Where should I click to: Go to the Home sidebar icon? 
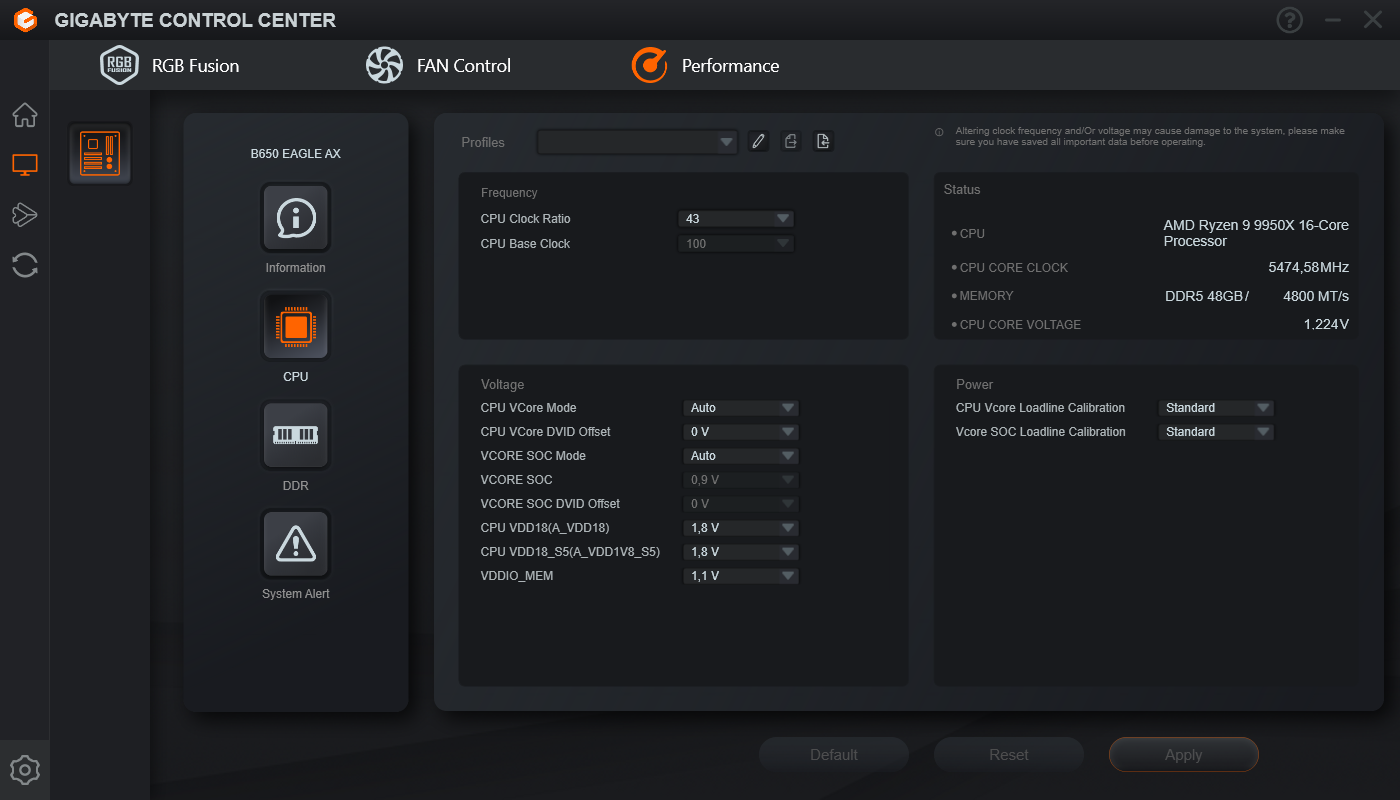25,115
